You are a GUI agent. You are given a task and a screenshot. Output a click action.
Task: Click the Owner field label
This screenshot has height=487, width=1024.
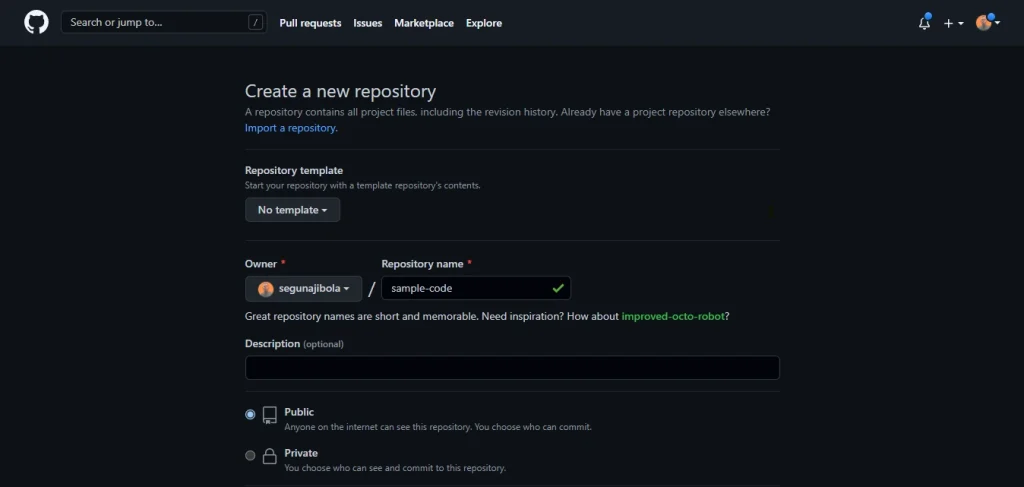pyautogui.click(x=261, y=264)
